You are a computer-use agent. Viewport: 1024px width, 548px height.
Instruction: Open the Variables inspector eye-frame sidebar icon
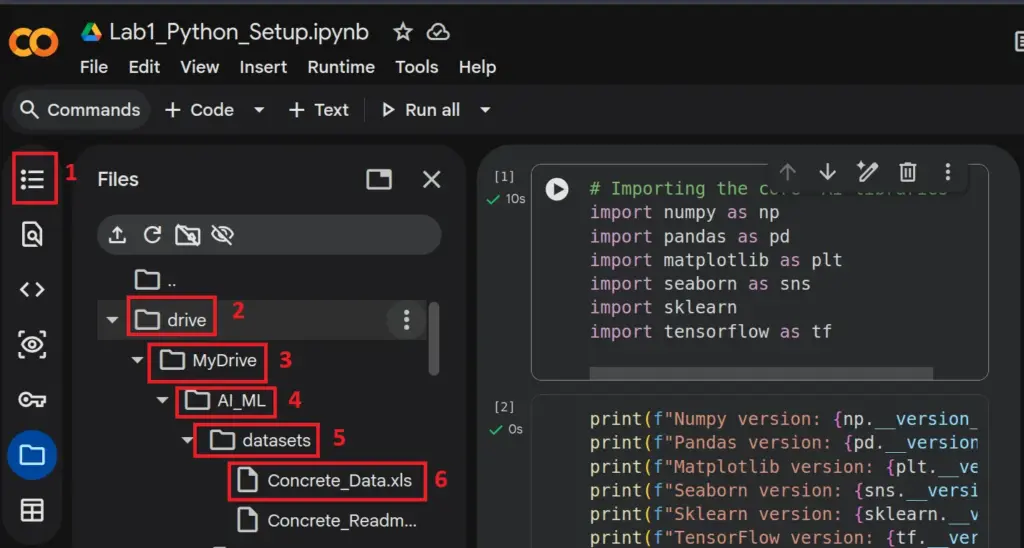click(x=32, y=344)
